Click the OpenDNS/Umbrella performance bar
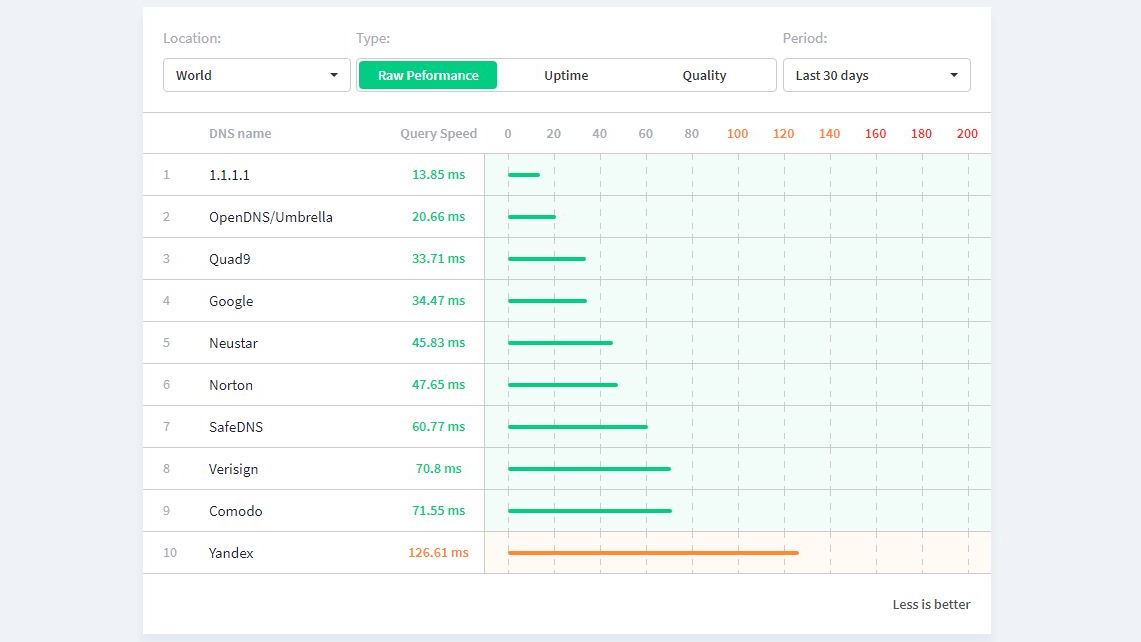The width and height of the screenshot is (1141, 642). [532, 217]
